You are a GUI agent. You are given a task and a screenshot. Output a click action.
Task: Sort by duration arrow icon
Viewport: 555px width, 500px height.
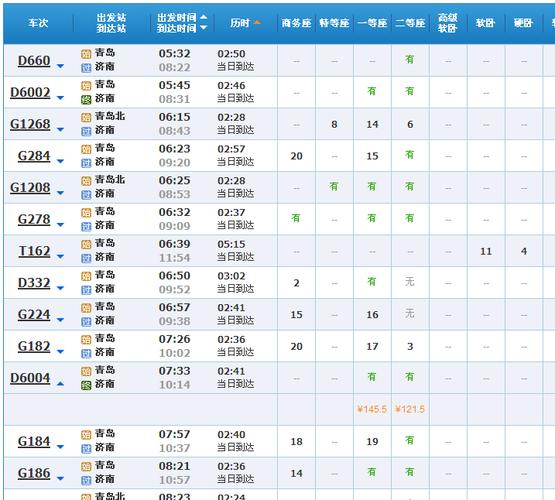pyautogui.click(x=257, y=23)
